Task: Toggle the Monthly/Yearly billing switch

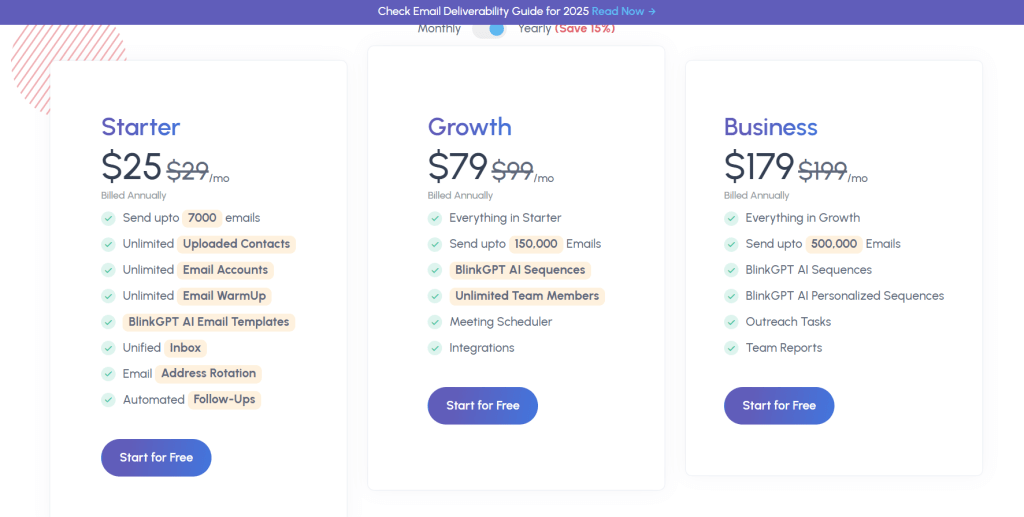Action: coord(489,29)
